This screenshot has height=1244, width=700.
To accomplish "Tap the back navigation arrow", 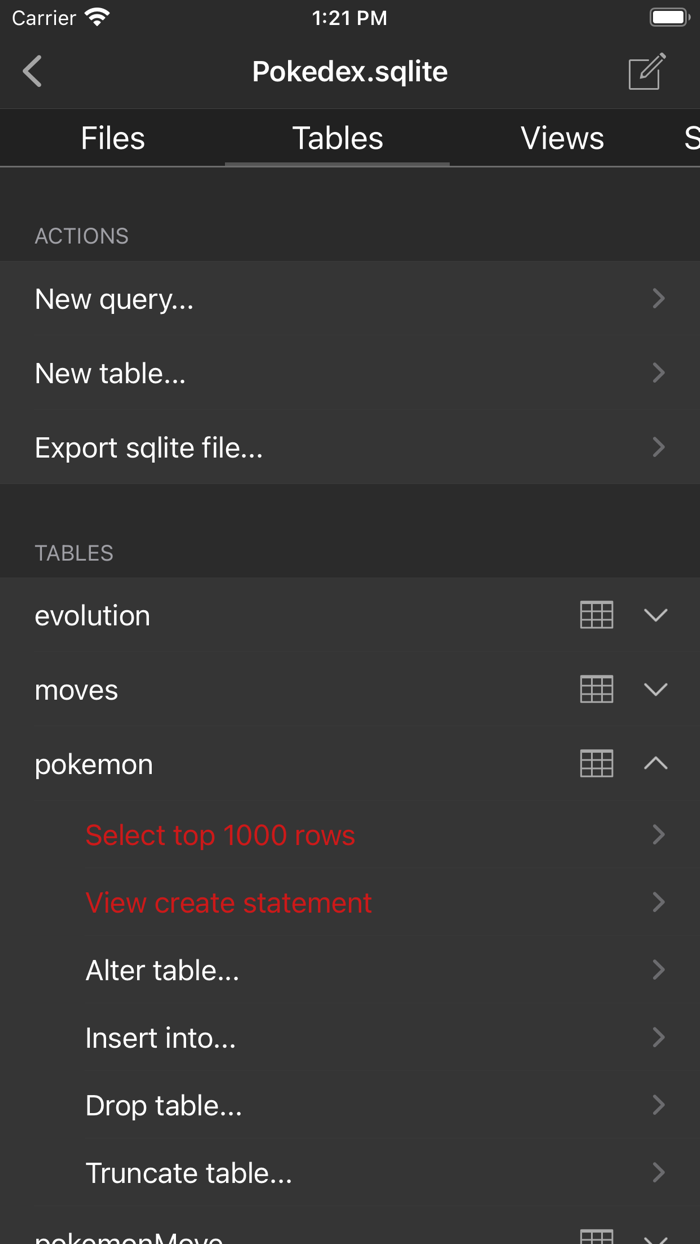I will [x=30, y=71].
